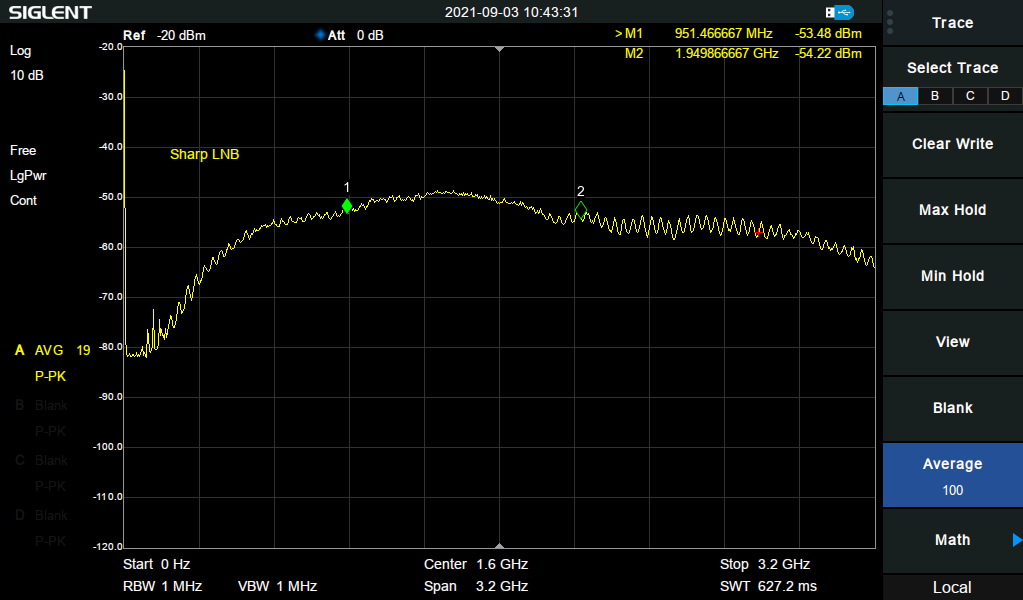The image size is (1023, 600).
Task: Click the blue diamond next to Att
Action: pos(320,35)
